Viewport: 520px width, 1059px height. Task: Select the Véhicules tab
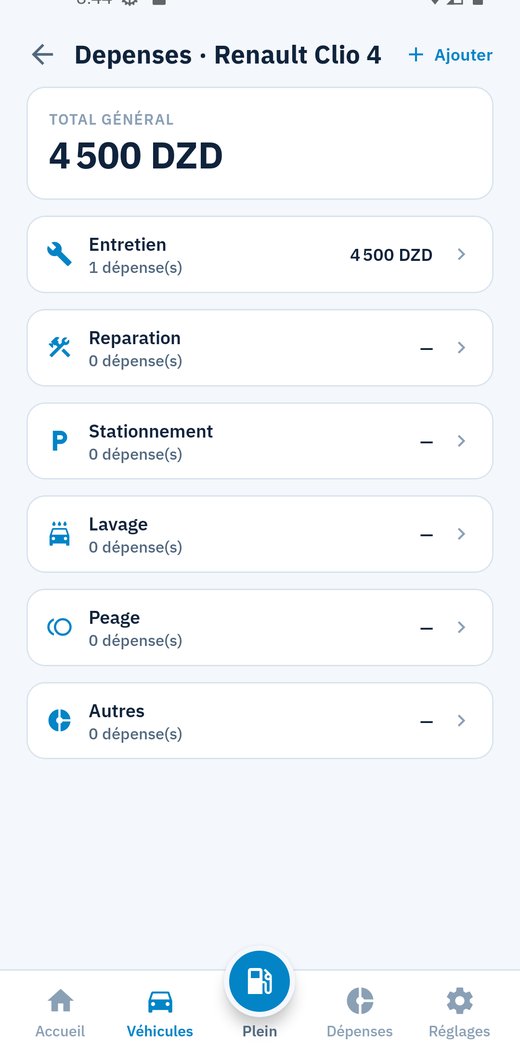click(160, 1013)
